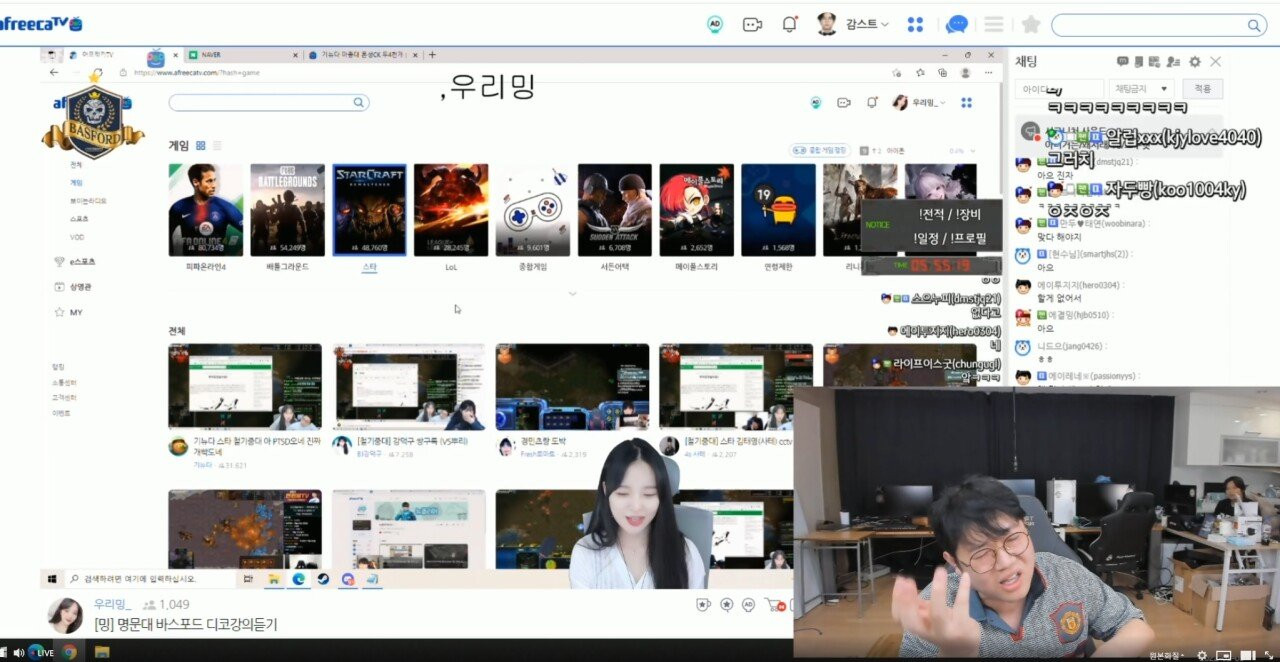Open the 경민초랑 도박 stream title
This screenshot has width=1280, height=662.
(x=544, y=441)
